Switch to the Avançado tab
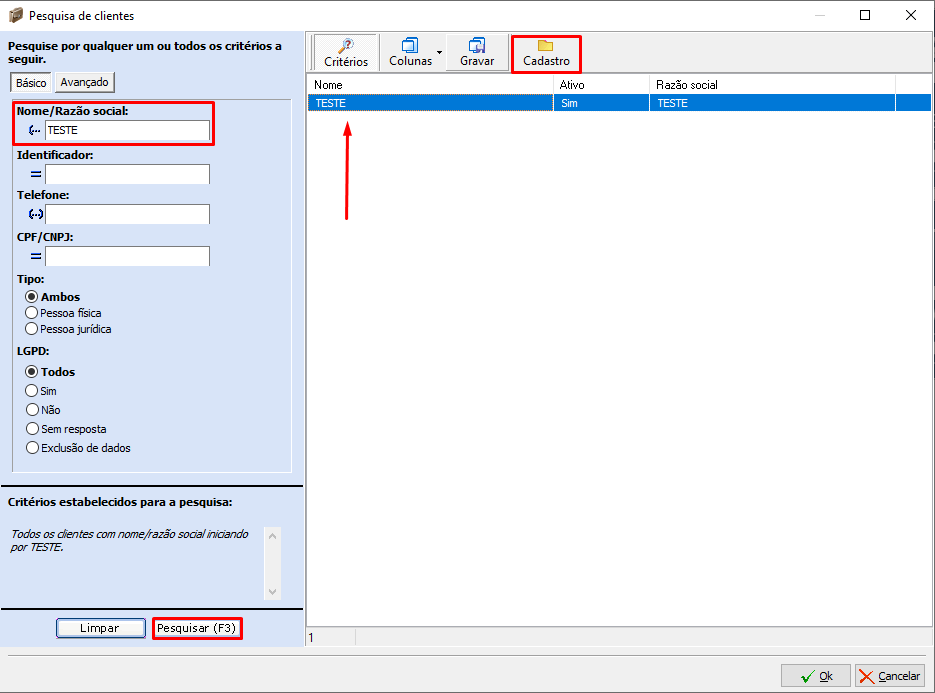 (x=85, y=82)
